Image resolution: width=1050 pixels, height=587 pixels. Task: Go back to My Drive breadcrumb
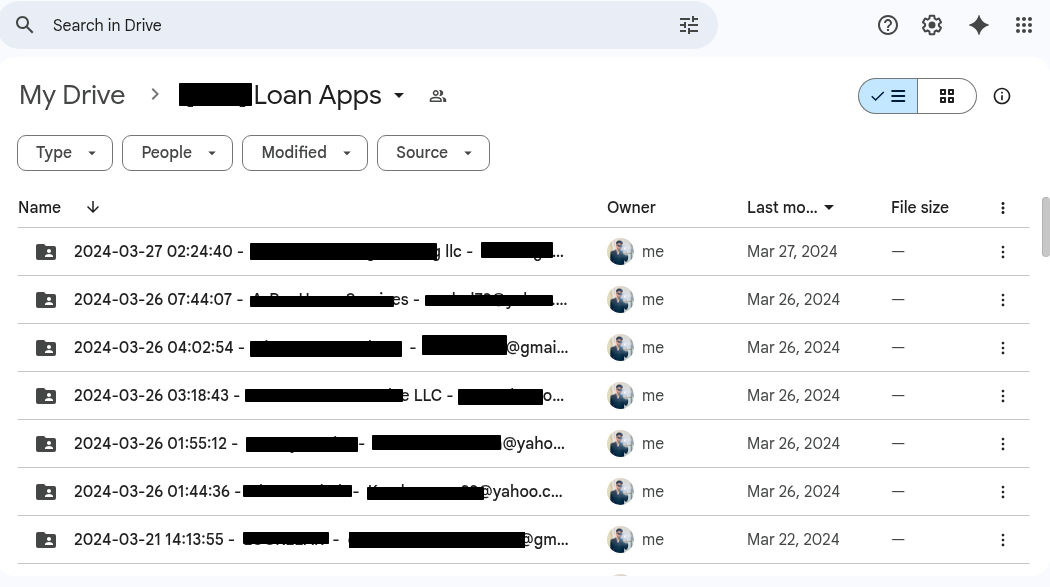coord(72,96)
